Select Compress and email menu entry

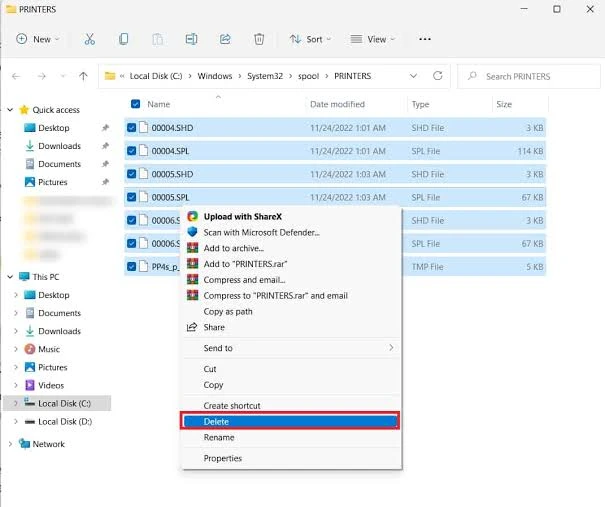(x=291, y=280)
